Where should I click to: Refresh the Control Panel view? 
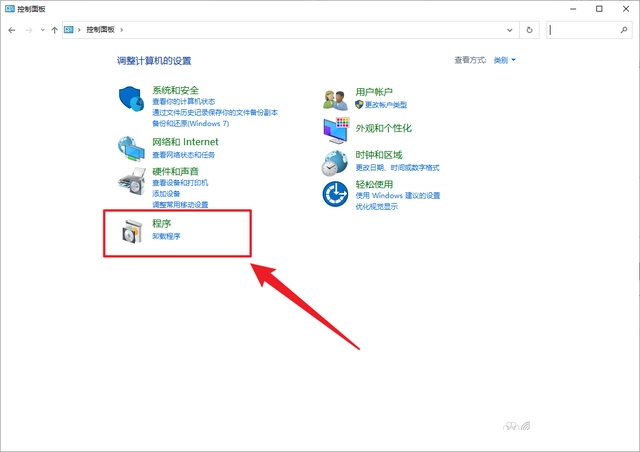[x=529, y=30]
